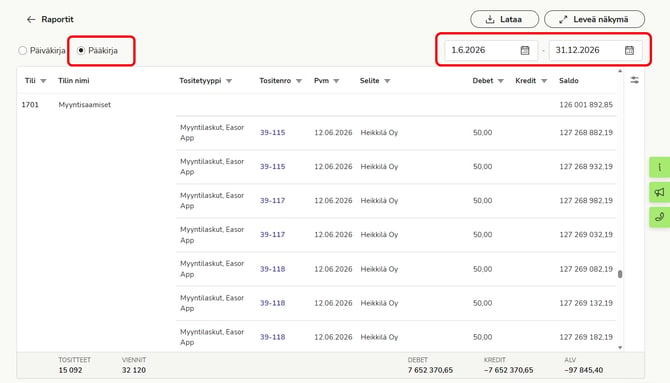Open calendar picker for start date 1.6.2026
Screen dimensions: 670x383
tap(525, 50)
